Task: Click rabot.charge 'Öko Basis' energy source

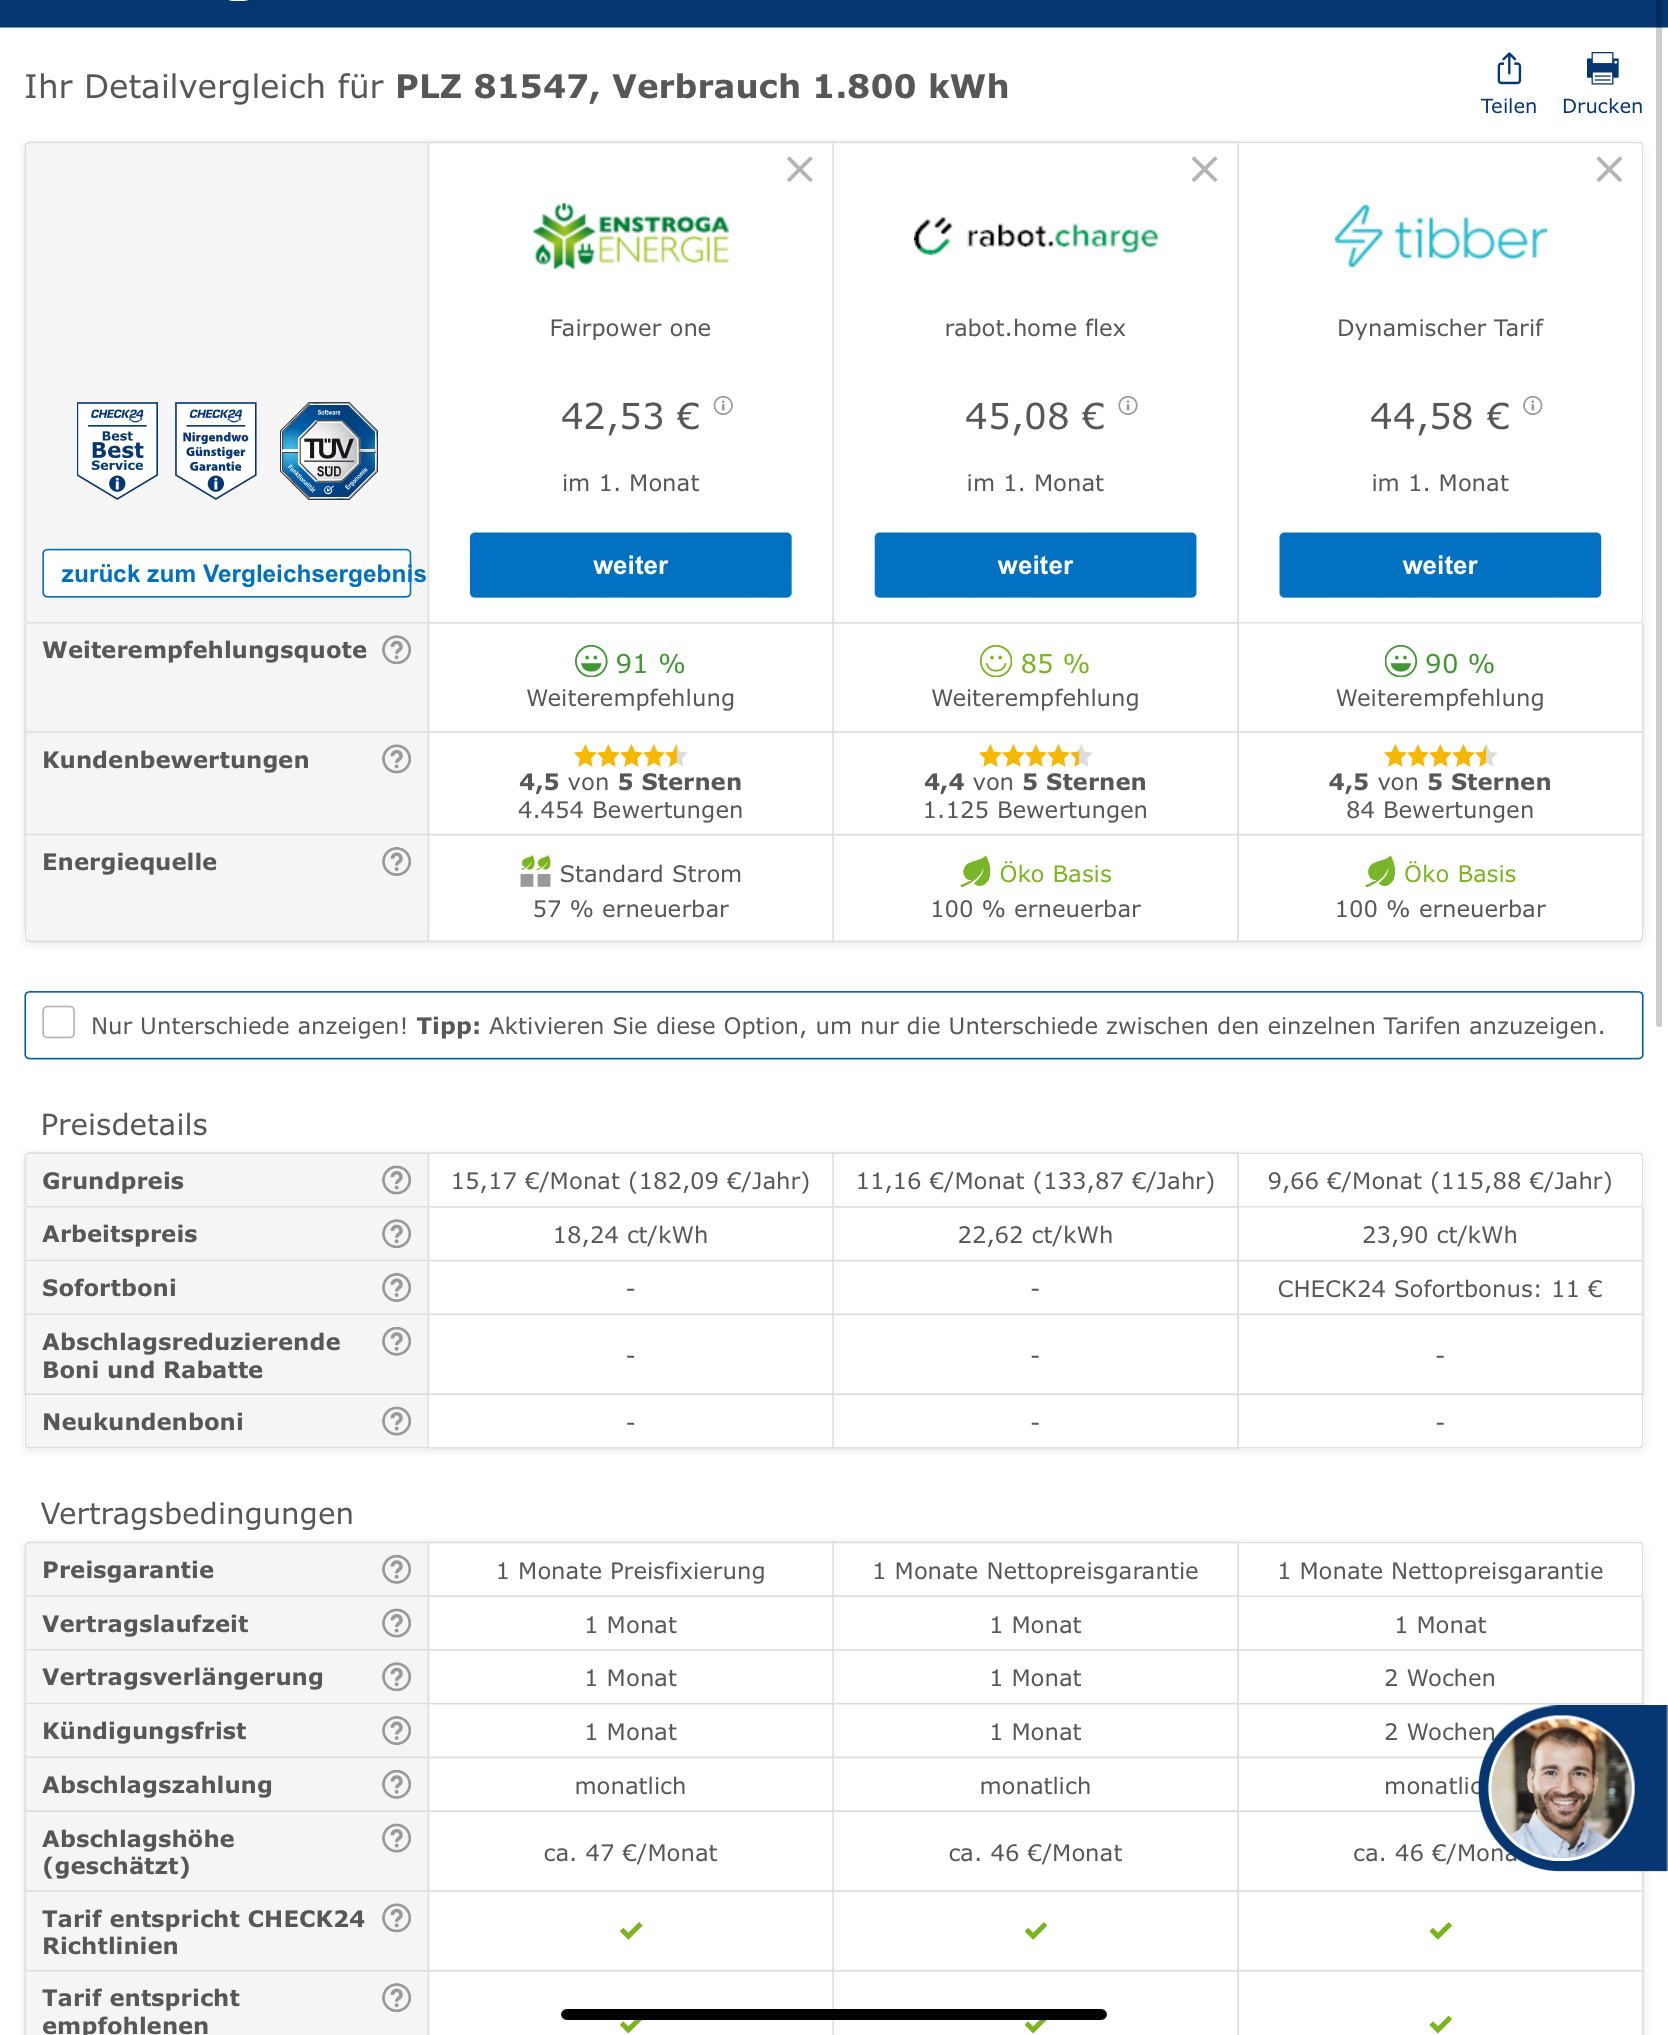Action: pos(1035,873)
